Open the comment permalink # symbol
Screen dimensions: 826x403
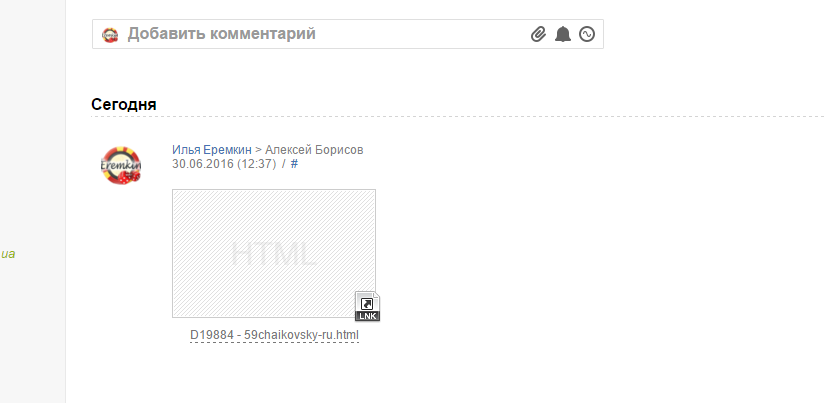(294, 164)
